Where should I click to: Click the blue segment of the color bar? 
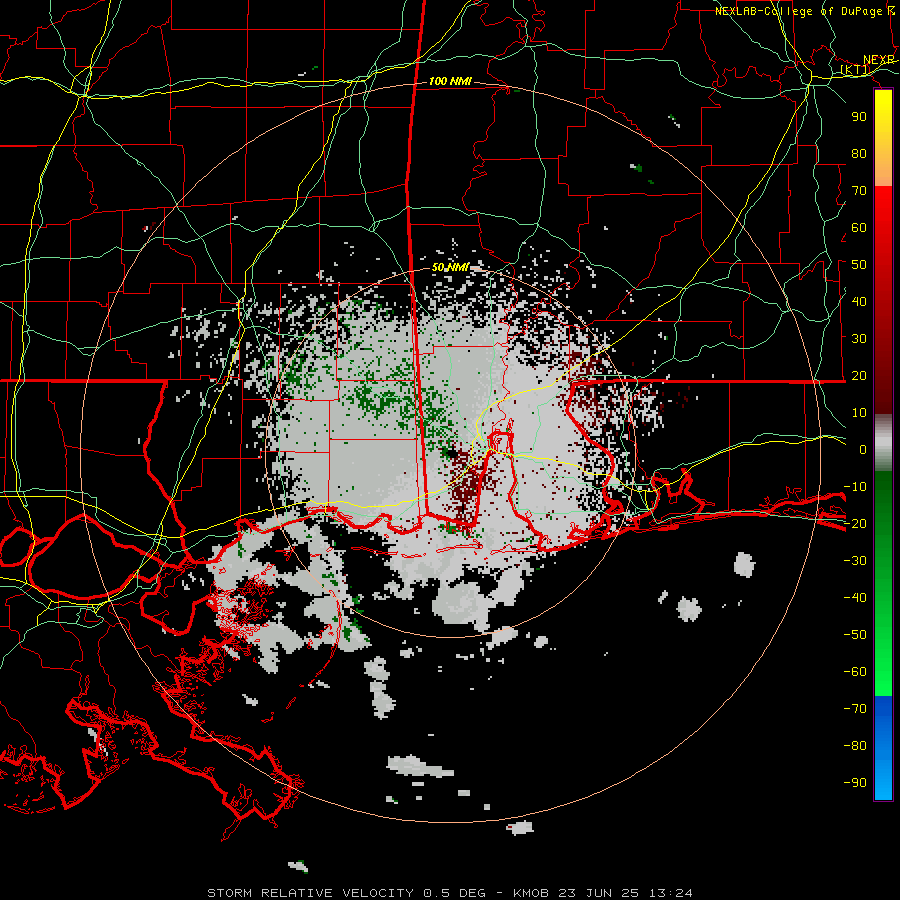(x=883, y=748)
